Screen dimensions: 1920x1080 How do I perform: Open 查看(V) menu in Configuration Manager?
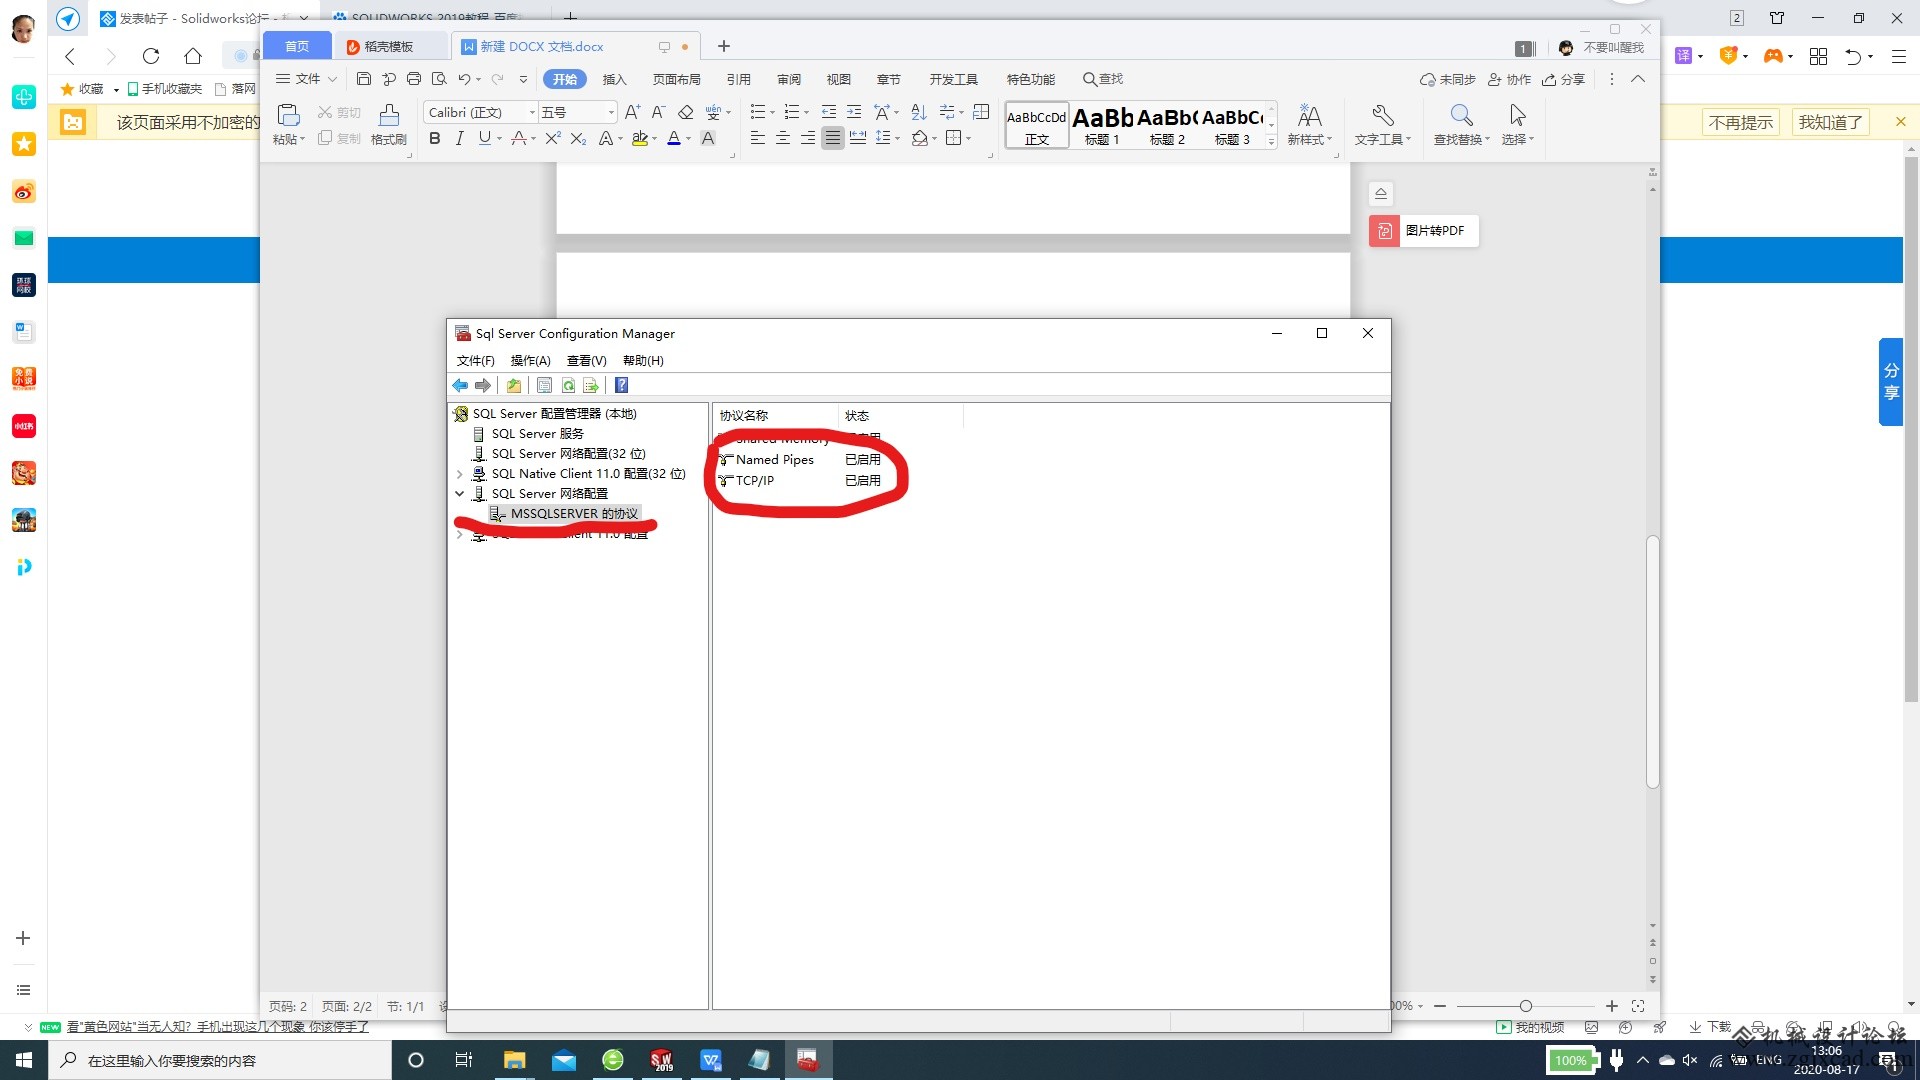pos(587,361)
